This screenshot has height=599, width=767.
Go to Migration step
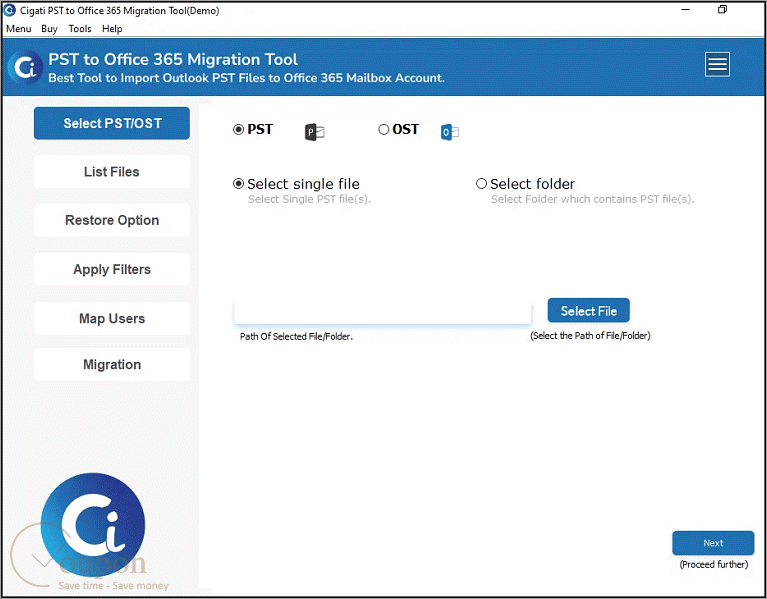click(112, 364)
